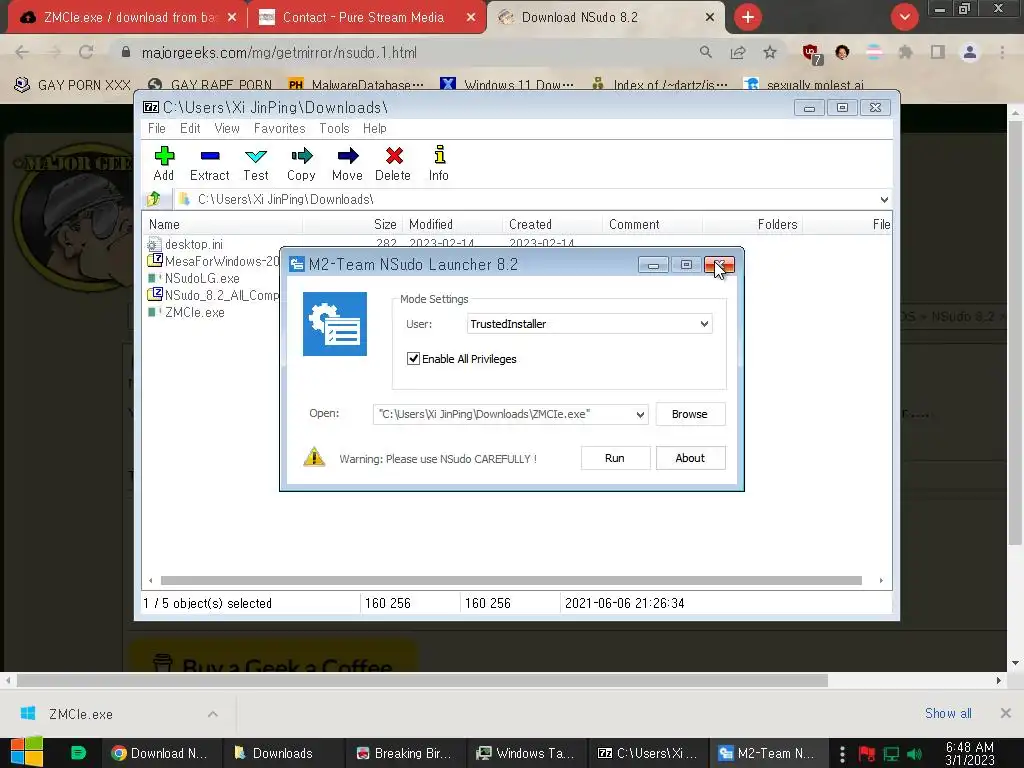Screen dimensions: 1024x768
Task: Click the uBlock shield extension icon
Action: pyautogui.click(x=812, y=54)
